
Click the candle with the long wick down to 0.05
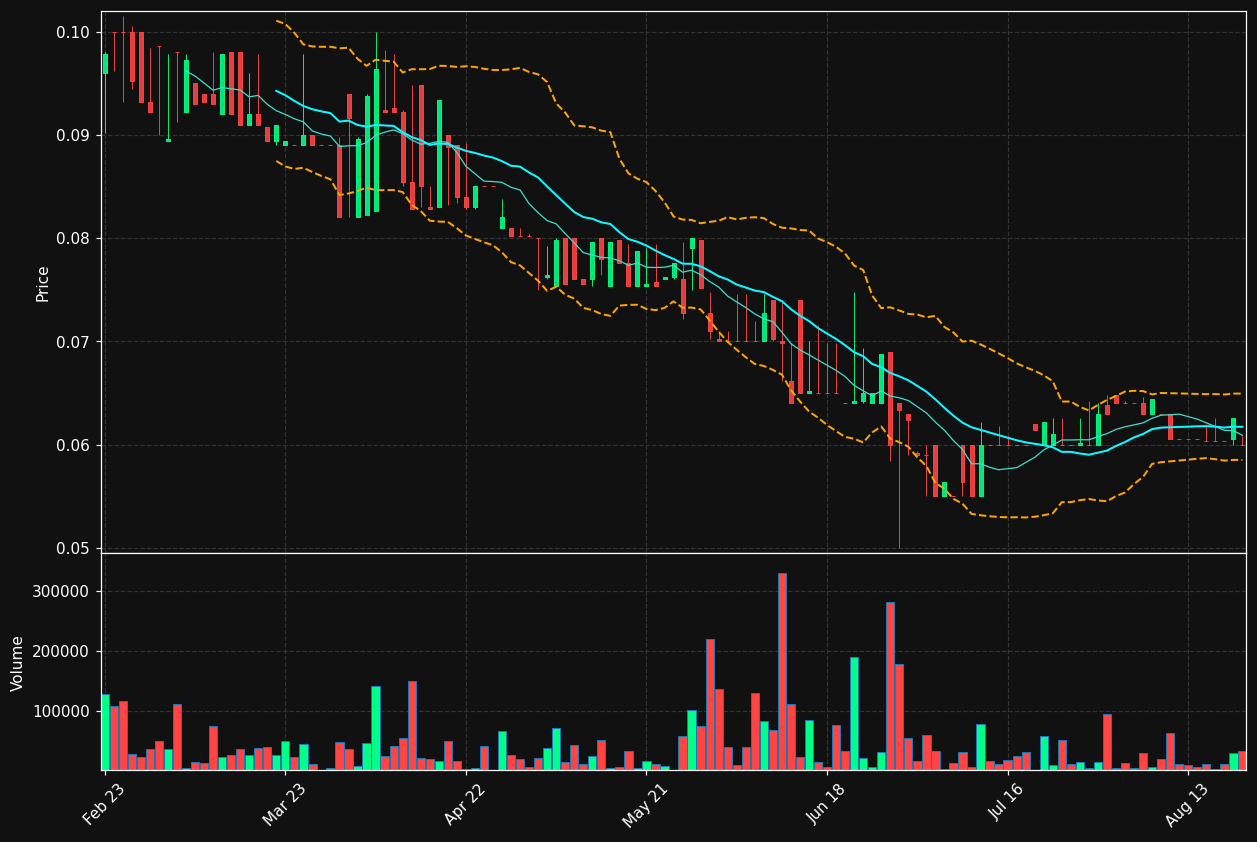tap(899, 476)
